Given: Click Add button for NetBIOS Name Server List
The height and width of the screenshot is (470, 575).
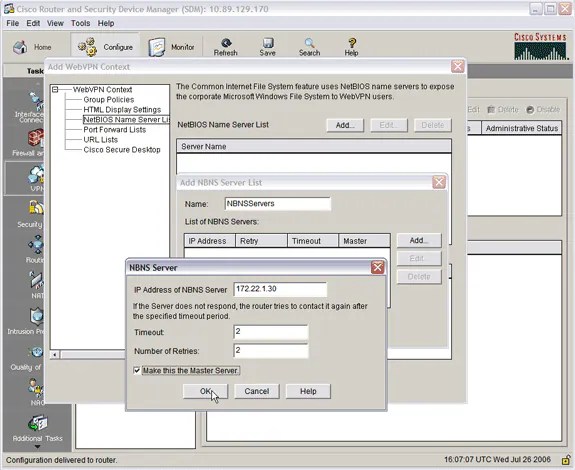Looking at the screenshot, I should [345, 125].
